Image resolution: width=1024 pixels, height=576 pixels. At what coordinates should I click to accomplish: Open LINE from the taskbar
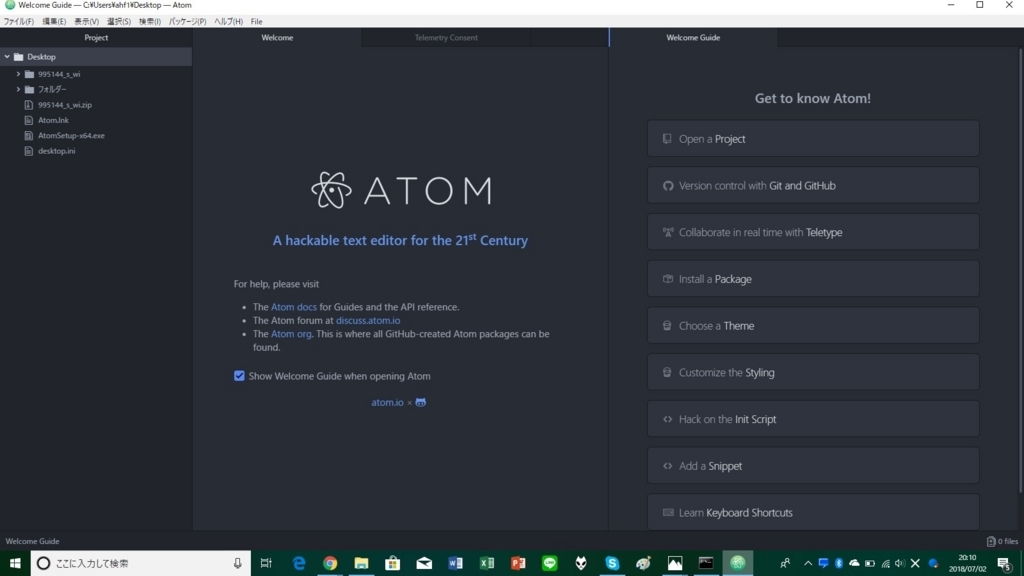tap(549, 563)
